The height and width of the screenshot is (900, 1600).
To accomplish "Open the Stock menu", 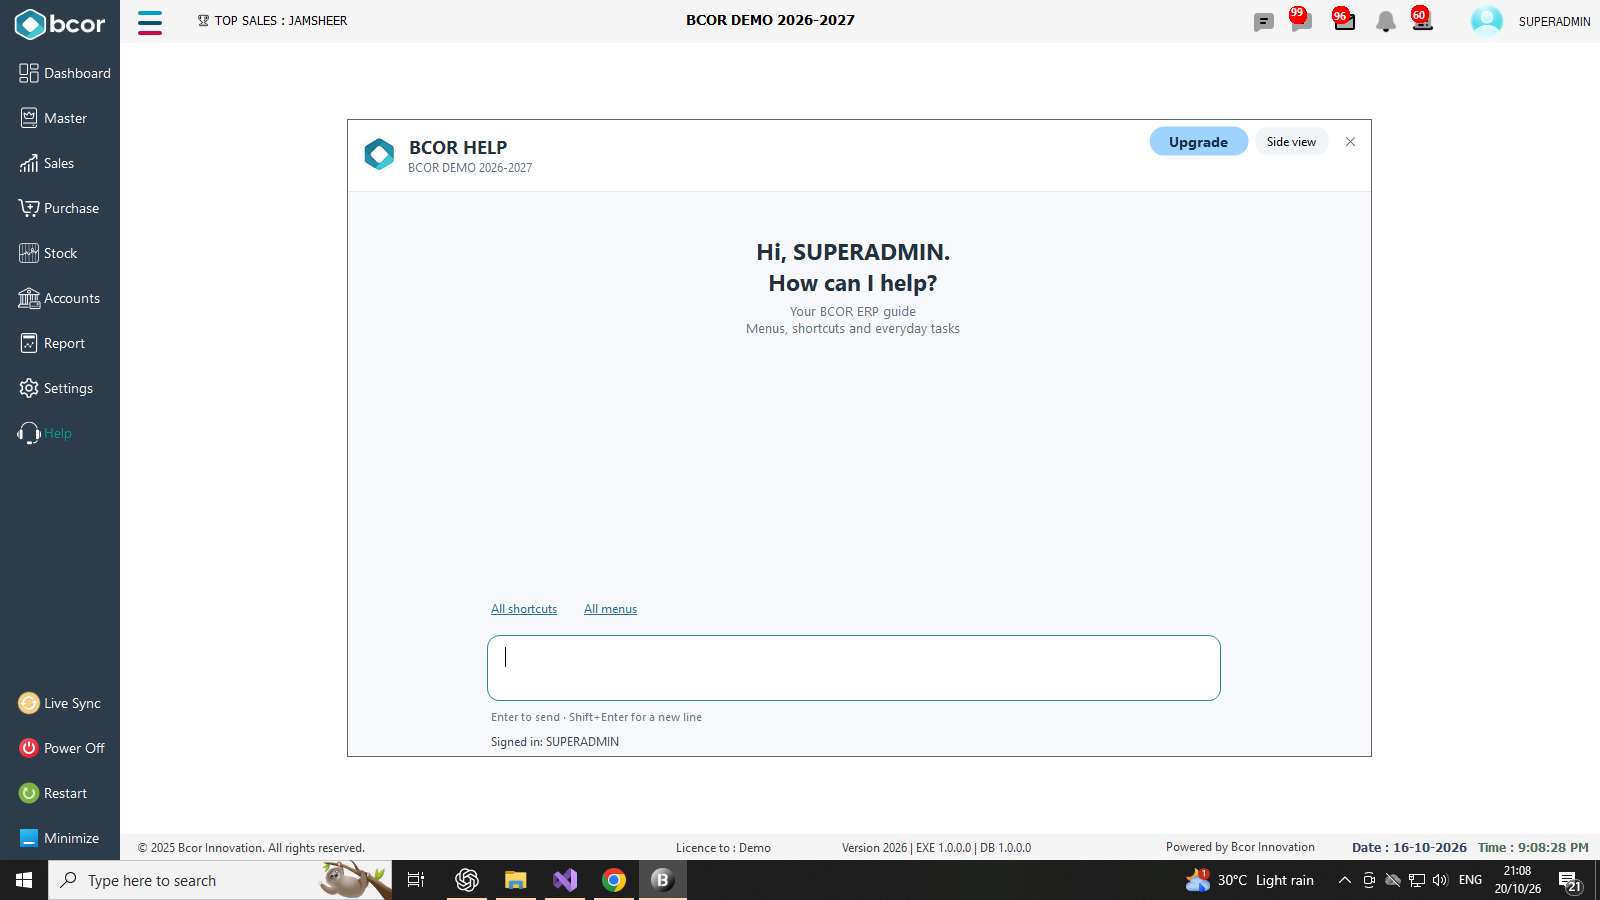I will pos(48,253).
